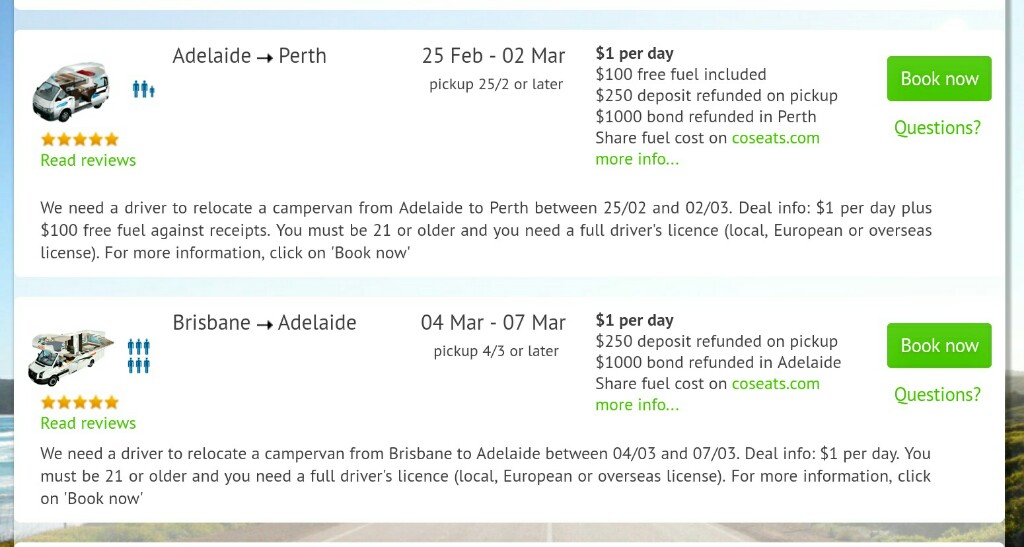Open coseats.com link in Brisbane to Adelaide listing

click(775, 384)
